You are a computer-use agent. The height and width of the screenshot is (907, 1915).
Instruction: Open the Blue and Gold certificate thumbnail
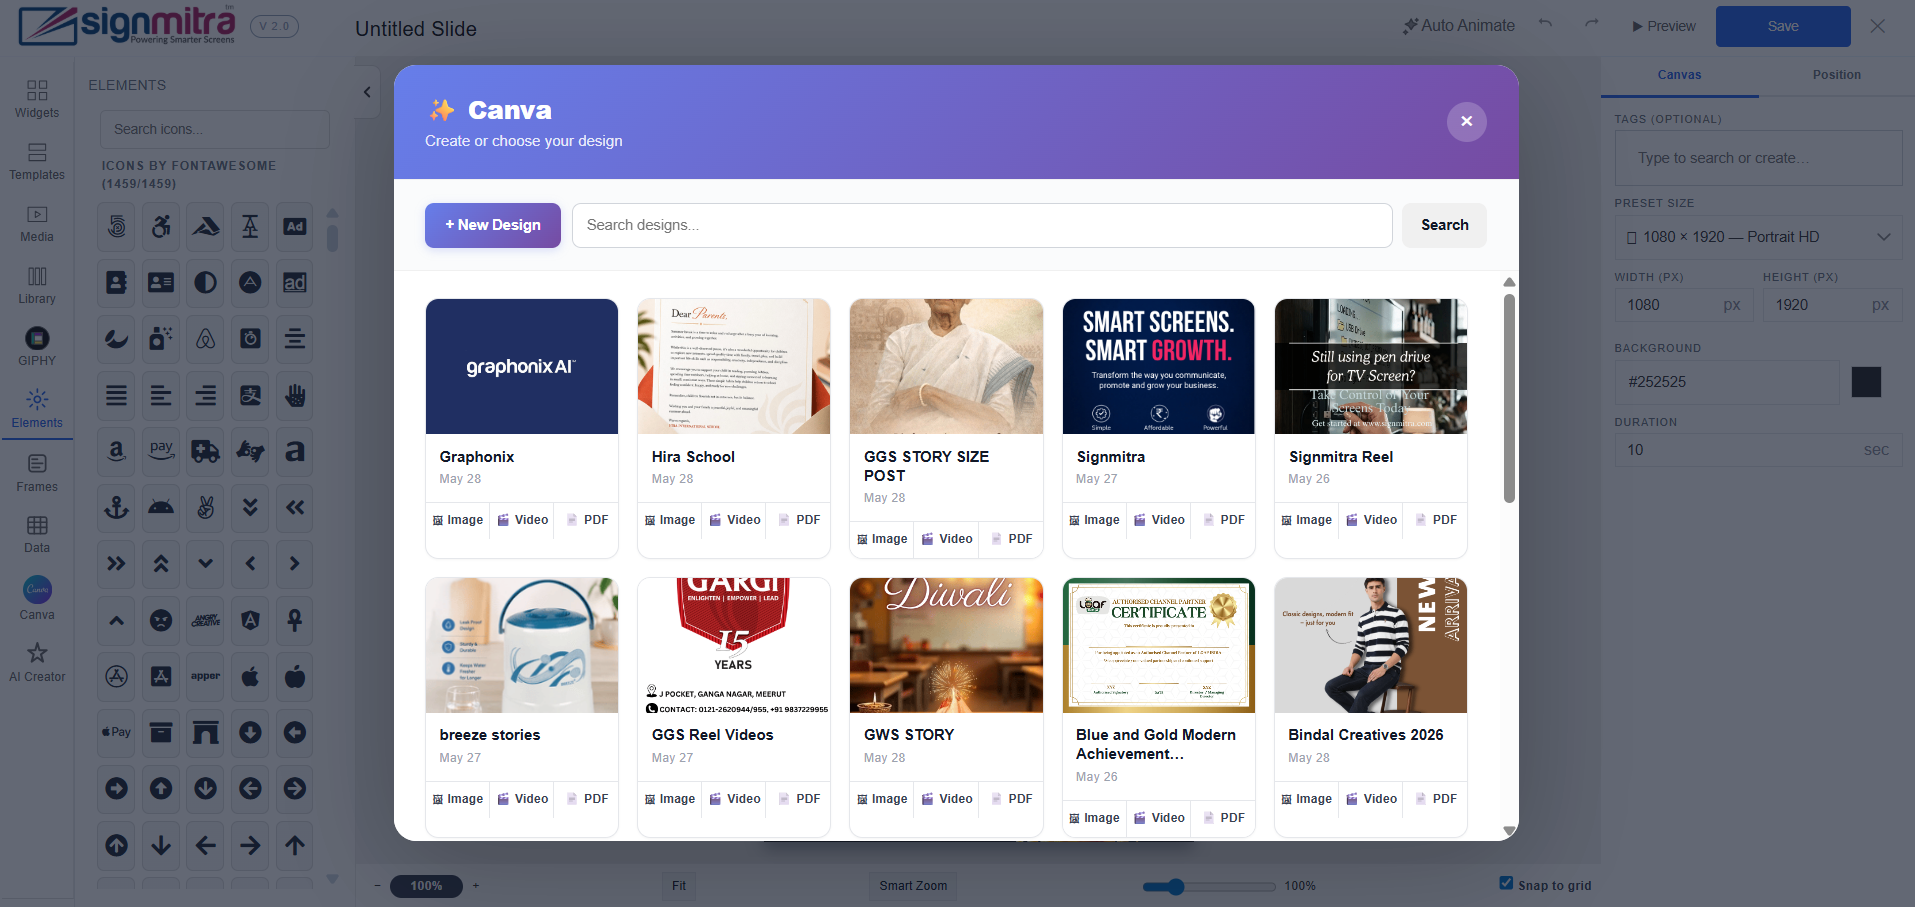(1158, 645)
